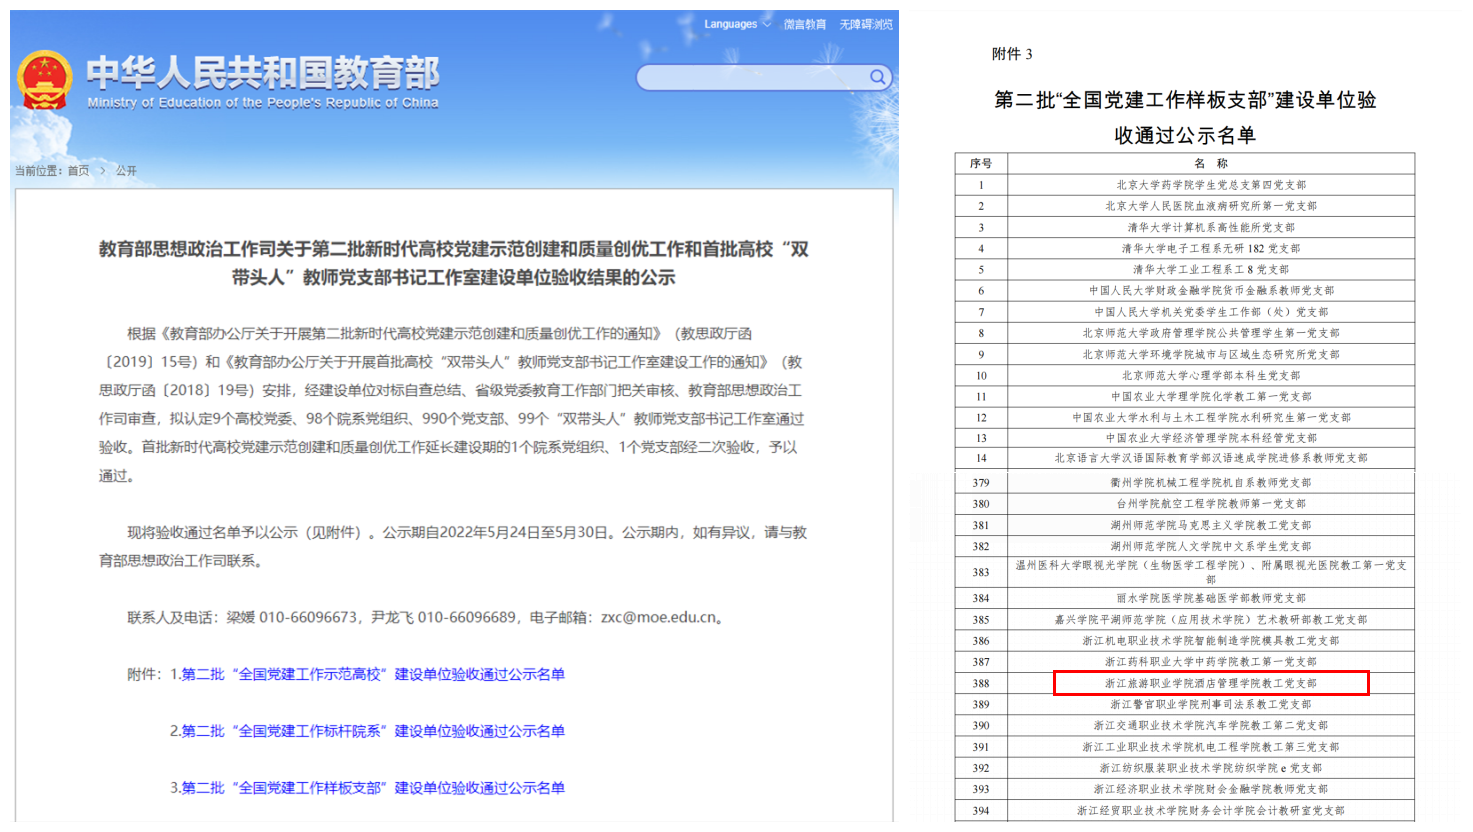The height and width of the screenshot is (832, 1473).
Task: Click table header 名 称
Action: (x=1211, y=163)
